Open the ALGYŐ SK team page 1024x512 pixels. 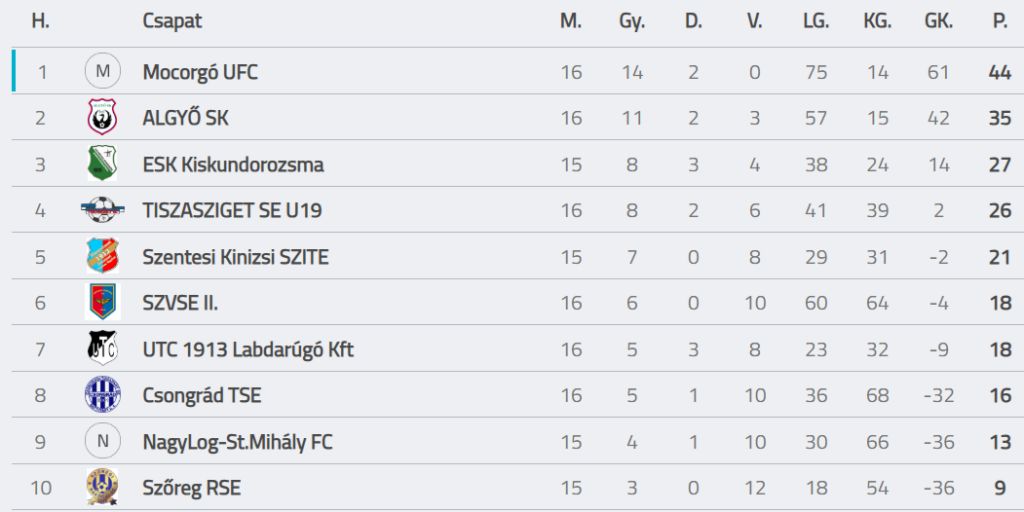click(185, 118)
